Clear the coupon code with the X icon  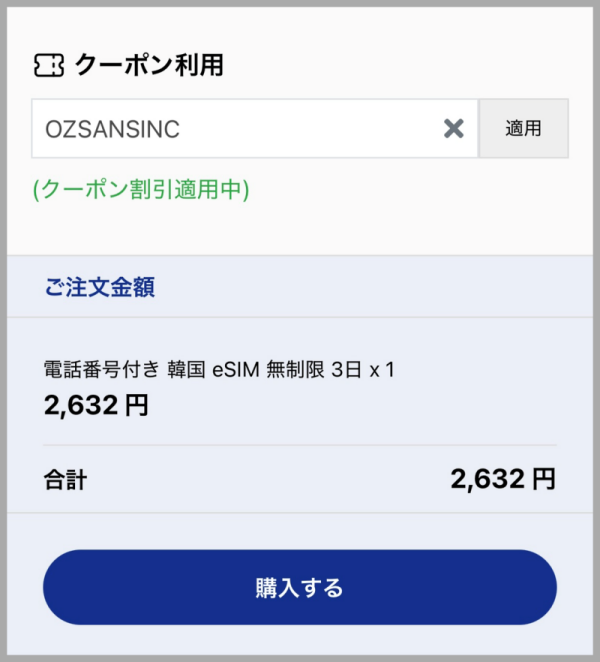coord(454,128)
